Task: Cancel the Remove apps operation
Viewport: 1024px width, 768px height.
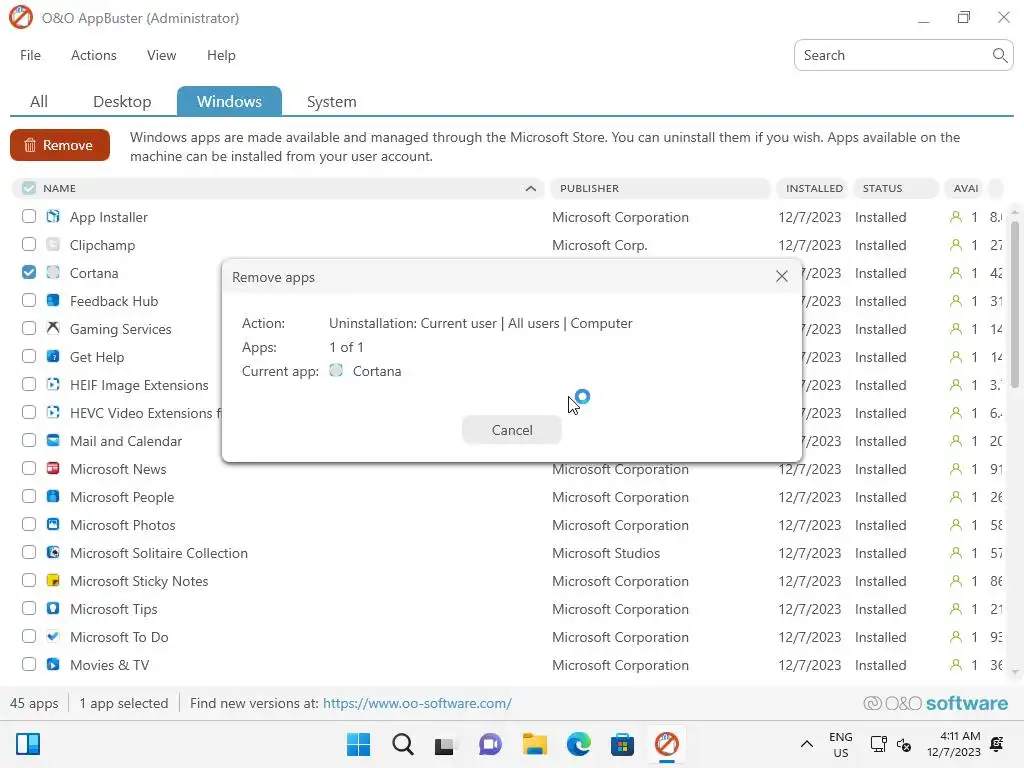Action: [511, 430]
